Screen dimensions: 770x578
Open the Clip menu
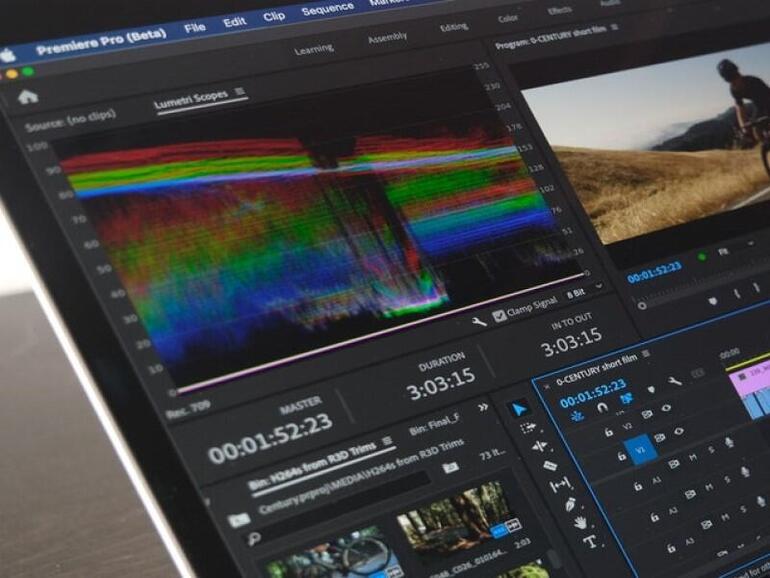pos(274,16)
